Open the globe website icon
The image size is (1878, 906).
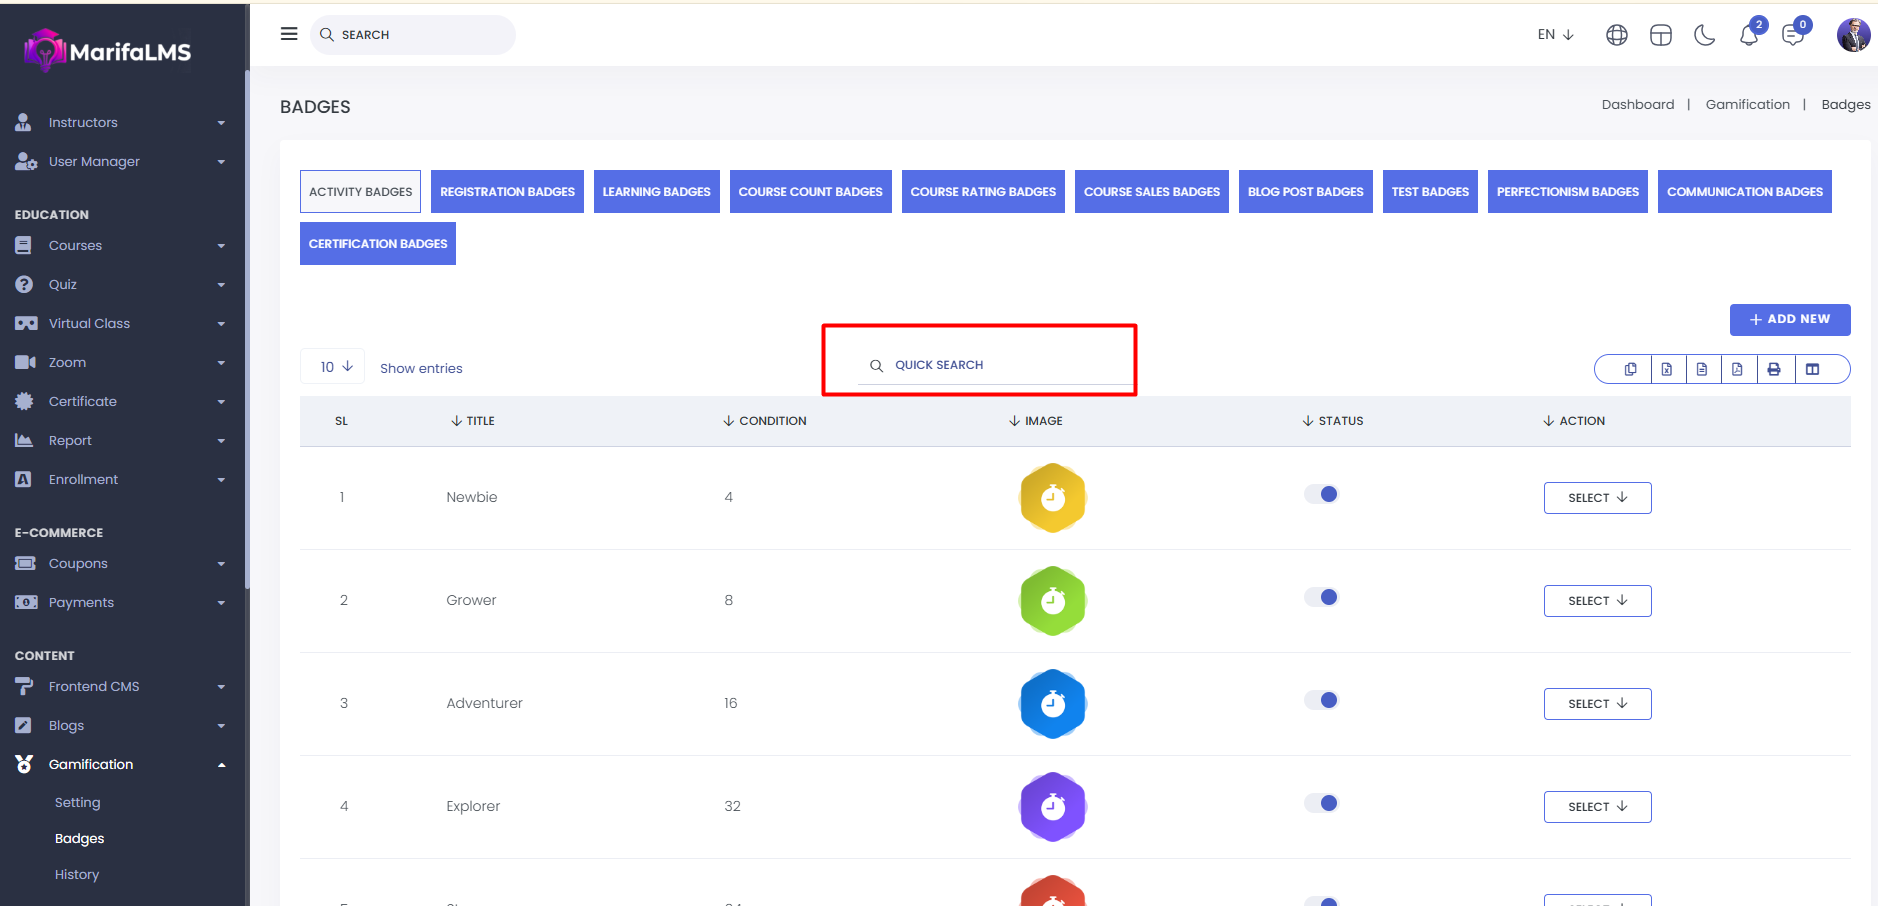coord(1616,36)
